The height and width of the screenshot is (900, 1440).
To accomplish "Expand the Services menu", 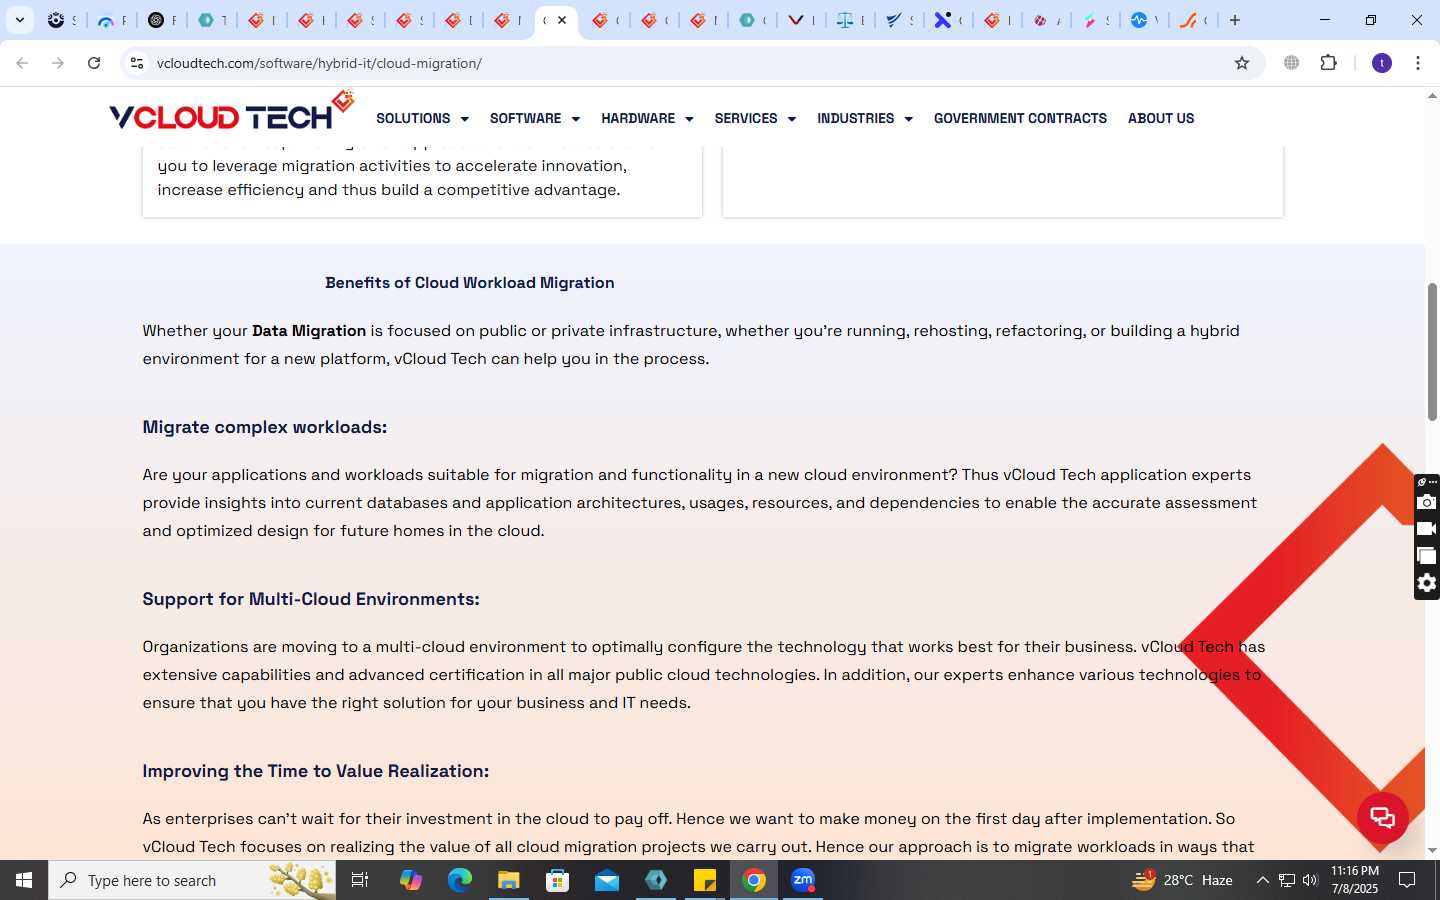I will (755, 118).
